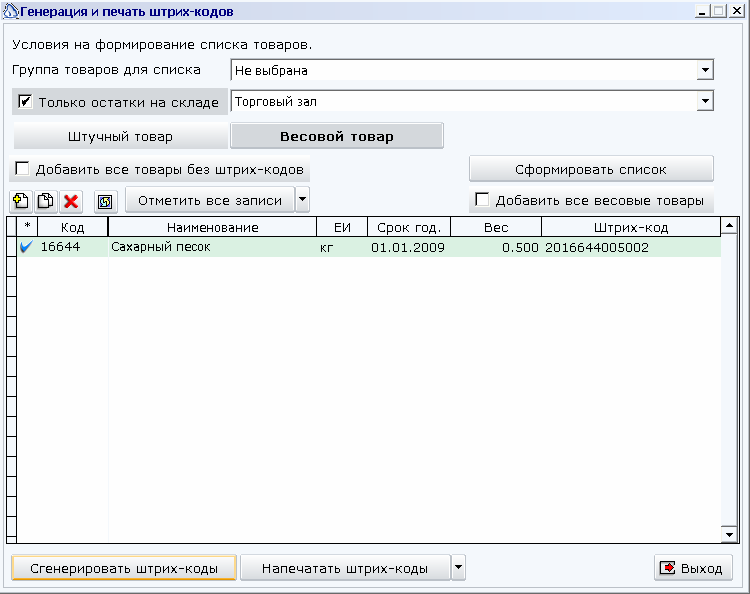
Task: Open arrow next to 'Отметить все записи'
Action: [302, 200]
